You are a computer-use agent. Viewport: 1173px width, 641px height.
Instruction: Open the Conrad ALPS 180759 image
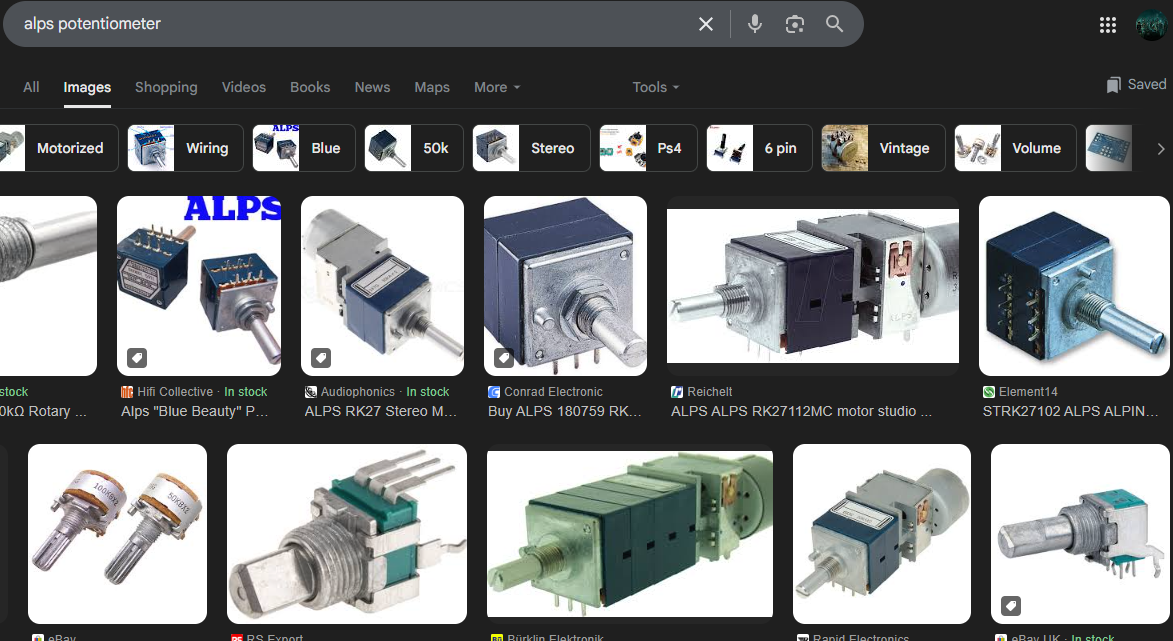pyautogui.click(x=566, y=286)
